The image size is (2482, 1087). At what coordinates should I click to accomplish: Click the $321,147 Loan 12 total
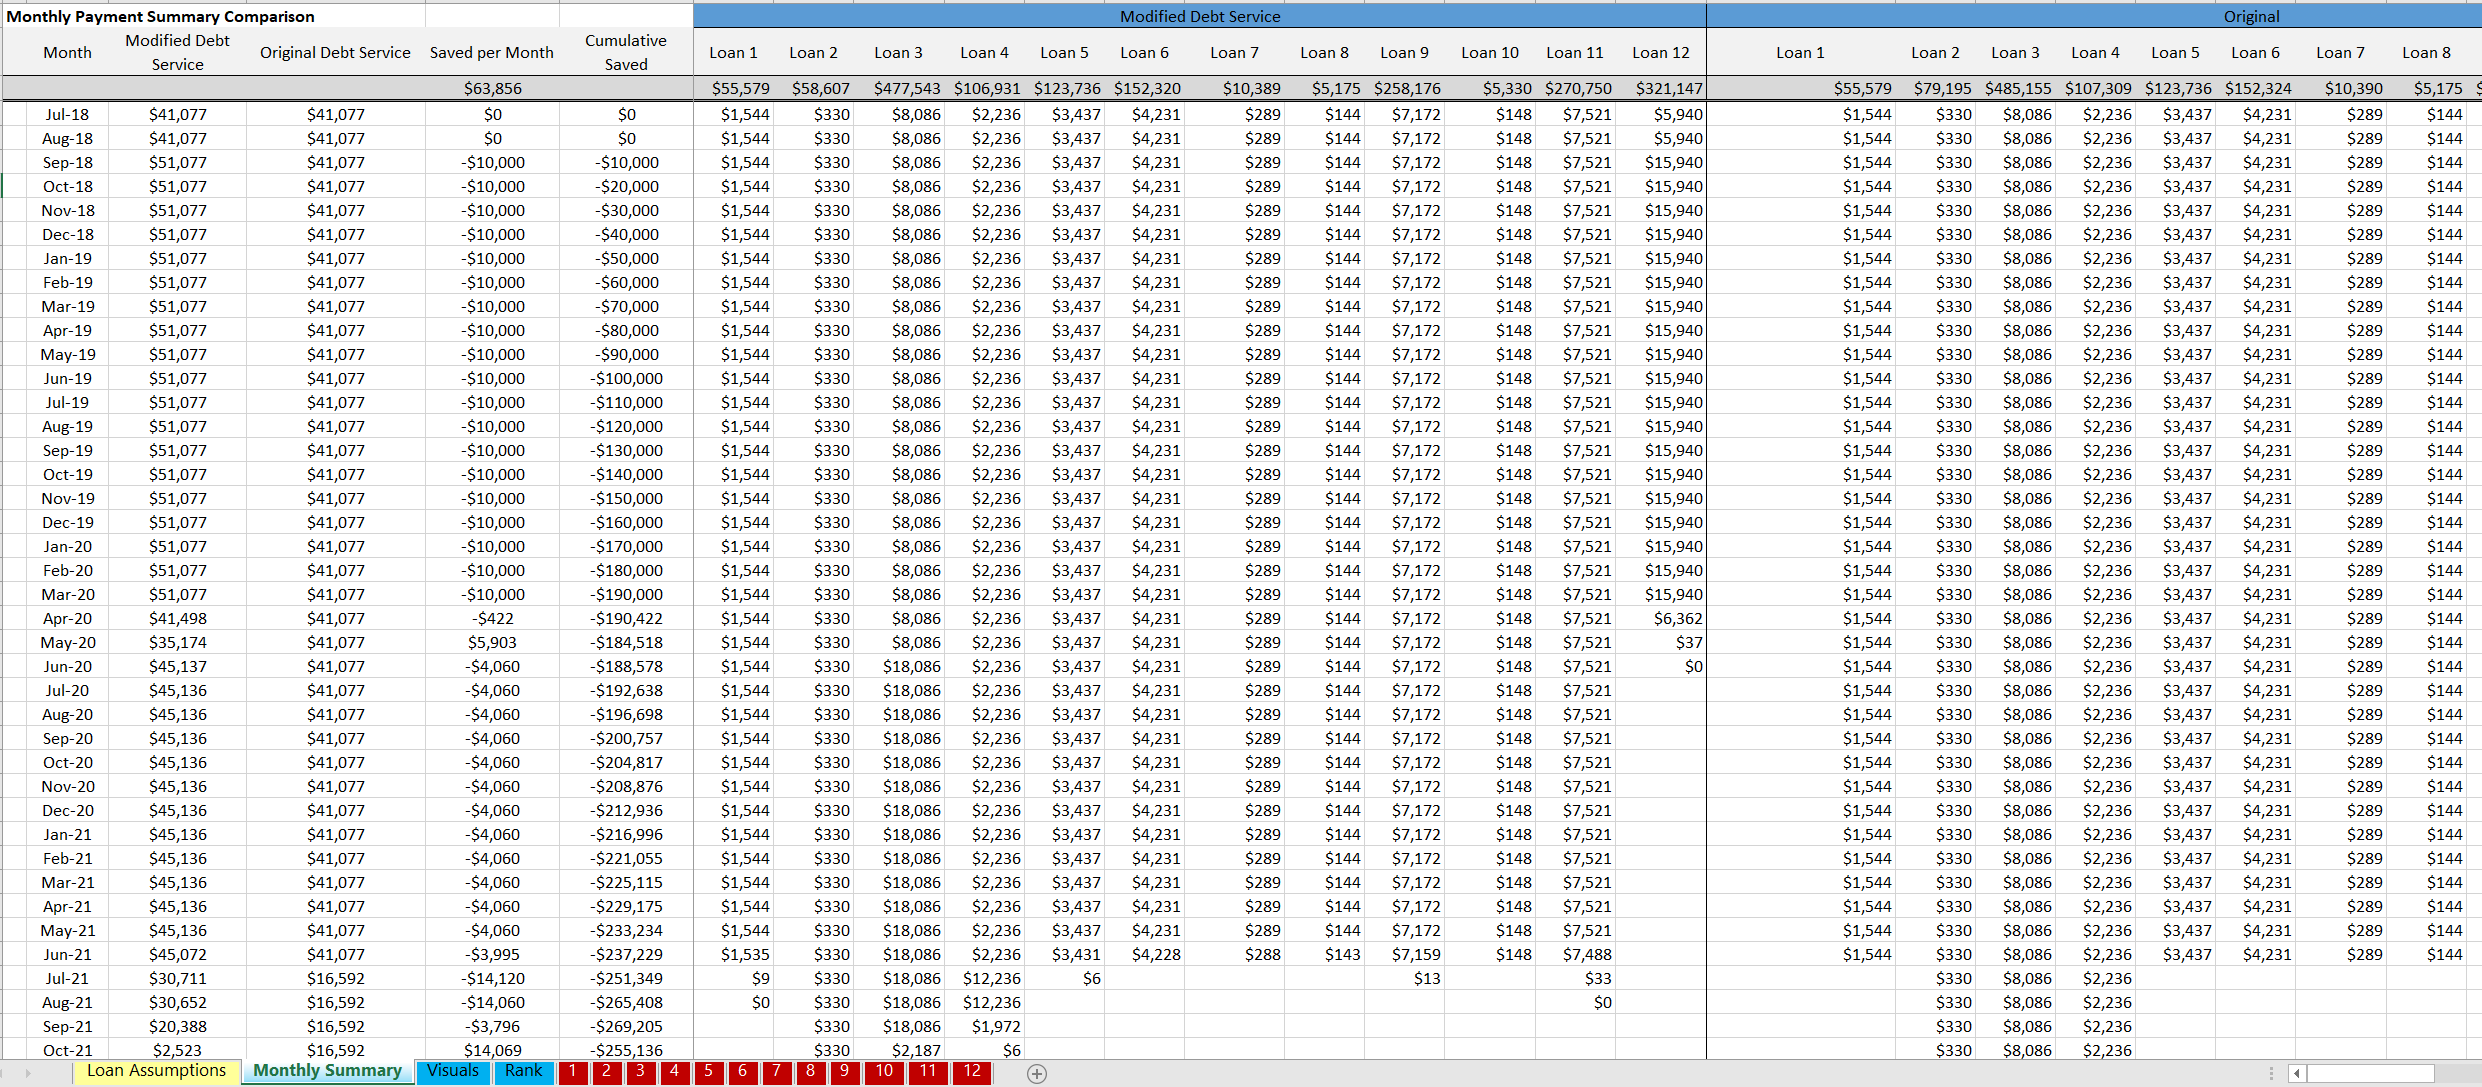[x=1660, y=88]
